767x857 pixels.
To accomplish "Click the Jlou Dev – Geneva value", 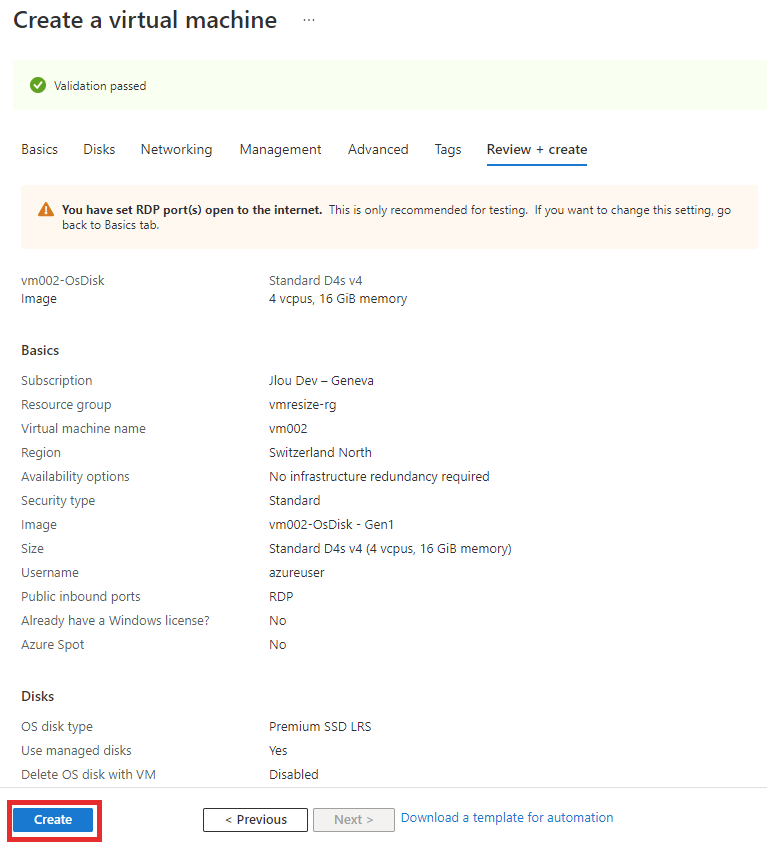I will click(x=321, y=380).
